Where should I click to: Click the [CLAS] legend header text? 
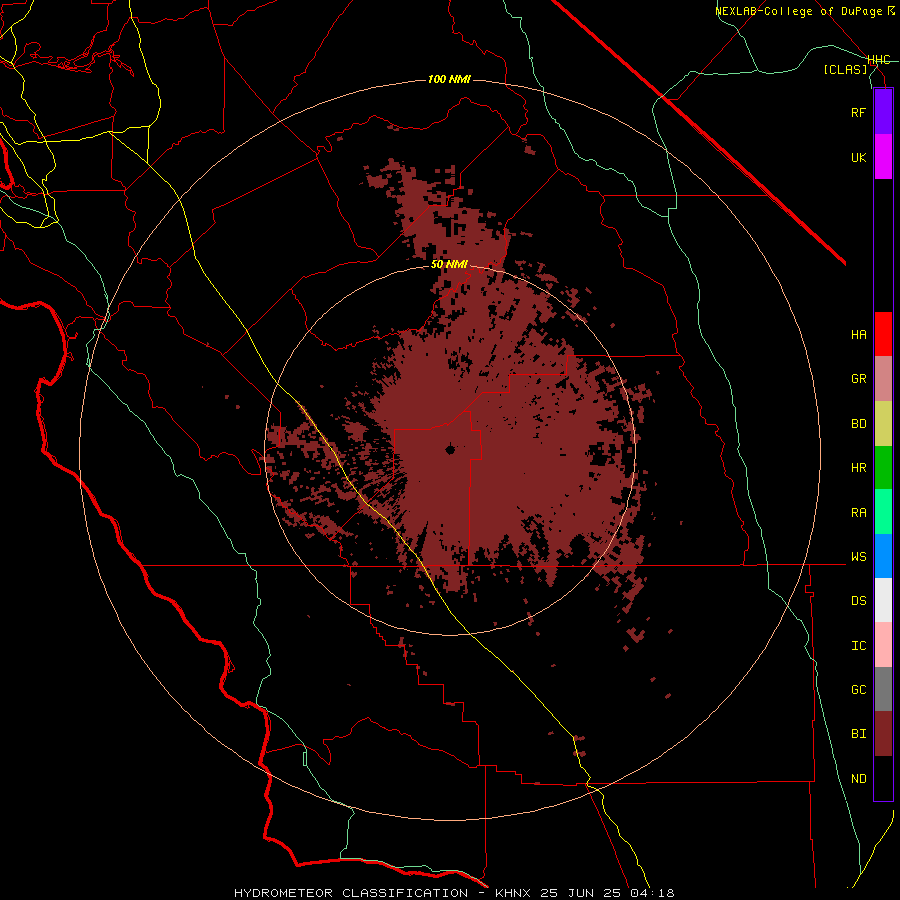coord(845,70)
